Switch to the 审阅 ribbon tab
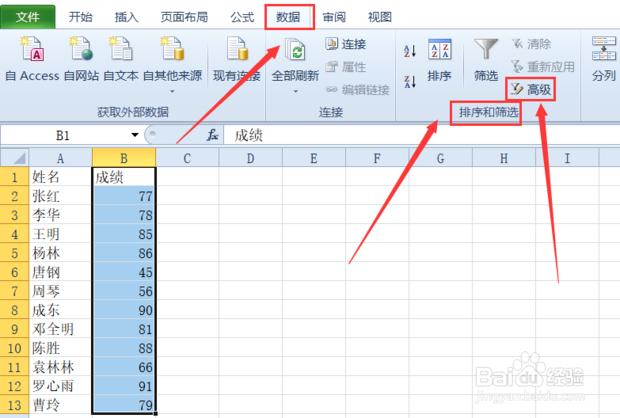The width and height of the screenshot is (620, 418). 334,17
